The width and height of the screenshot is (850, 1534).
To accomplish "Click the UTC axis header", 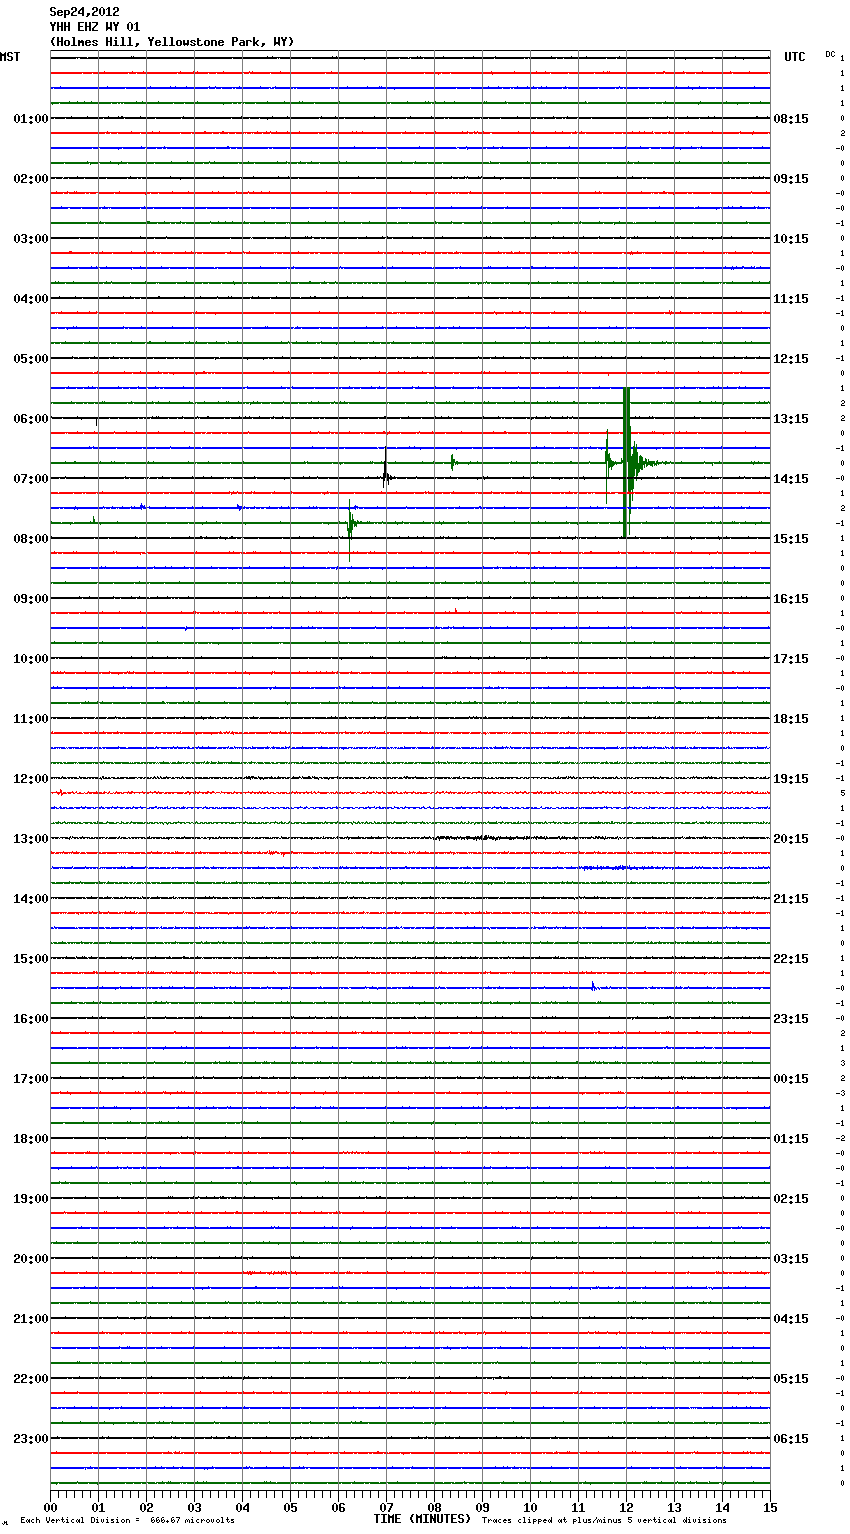I will (795, 57).
